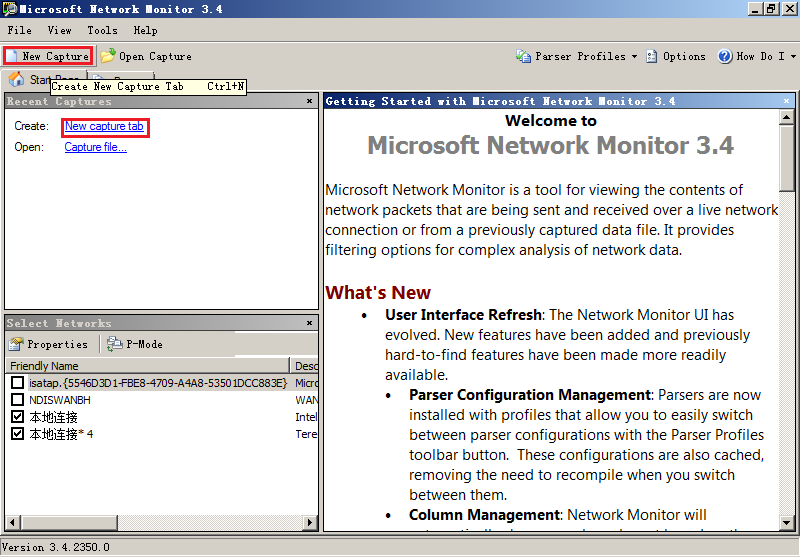The width and height of the screenshot is (800, 557).
Task: Click the Parser Configuration Management text
Action: [x=530, y=395]
